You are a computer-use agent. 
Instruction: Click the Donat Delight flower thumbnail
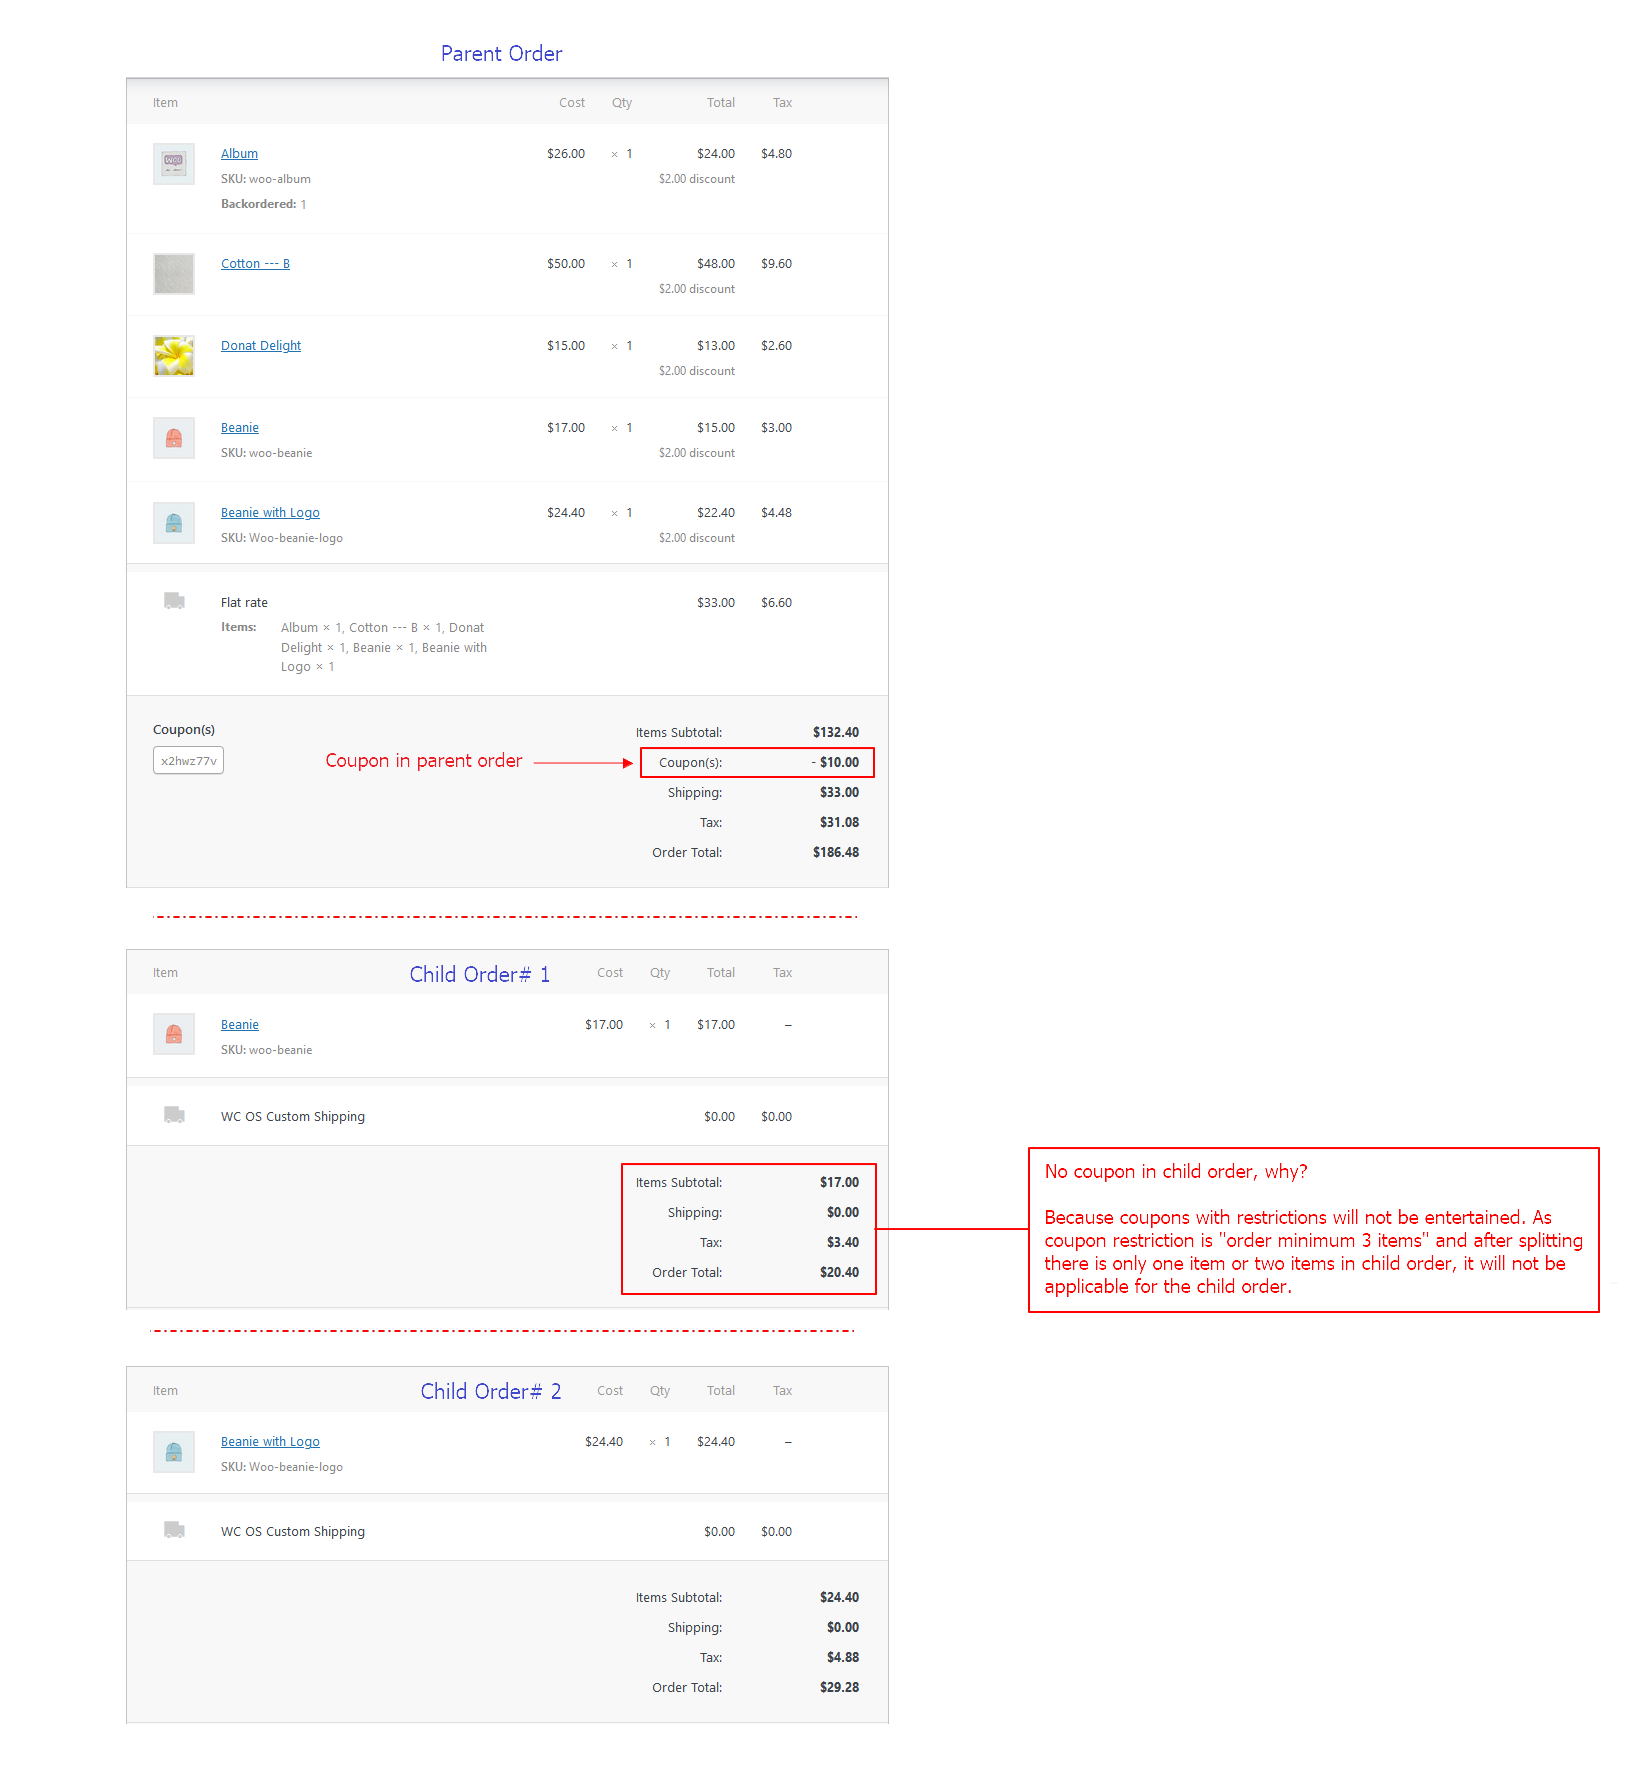(x=174, y=356)
